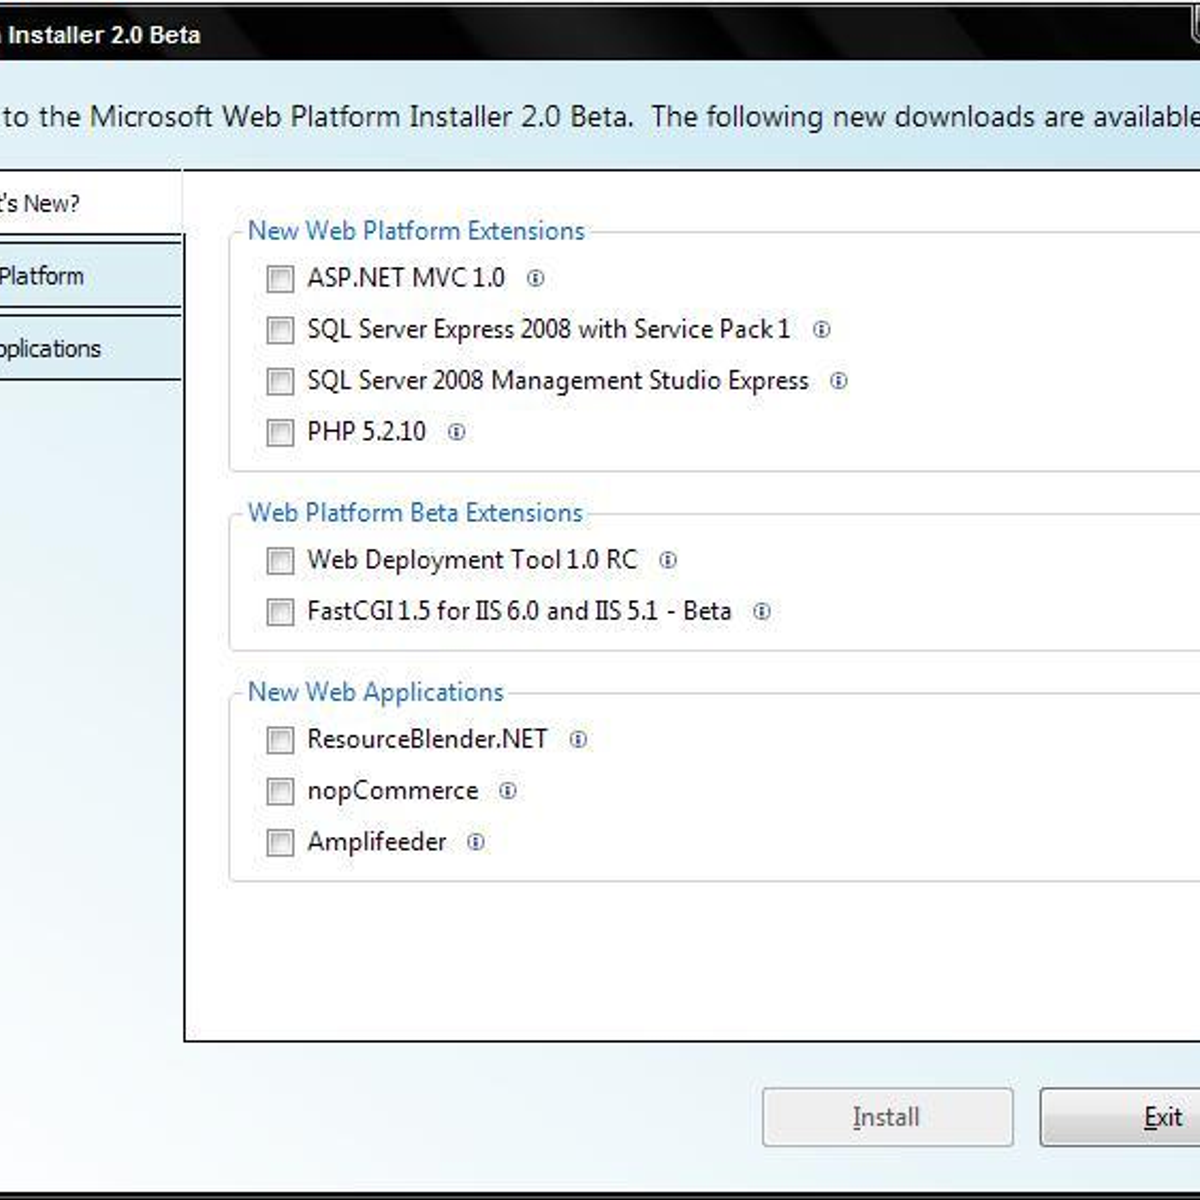Toggle FastCGI 1.5 for IIS checkbox
The height and width of the screenshot is (1200, 1200).
[280, 611]
